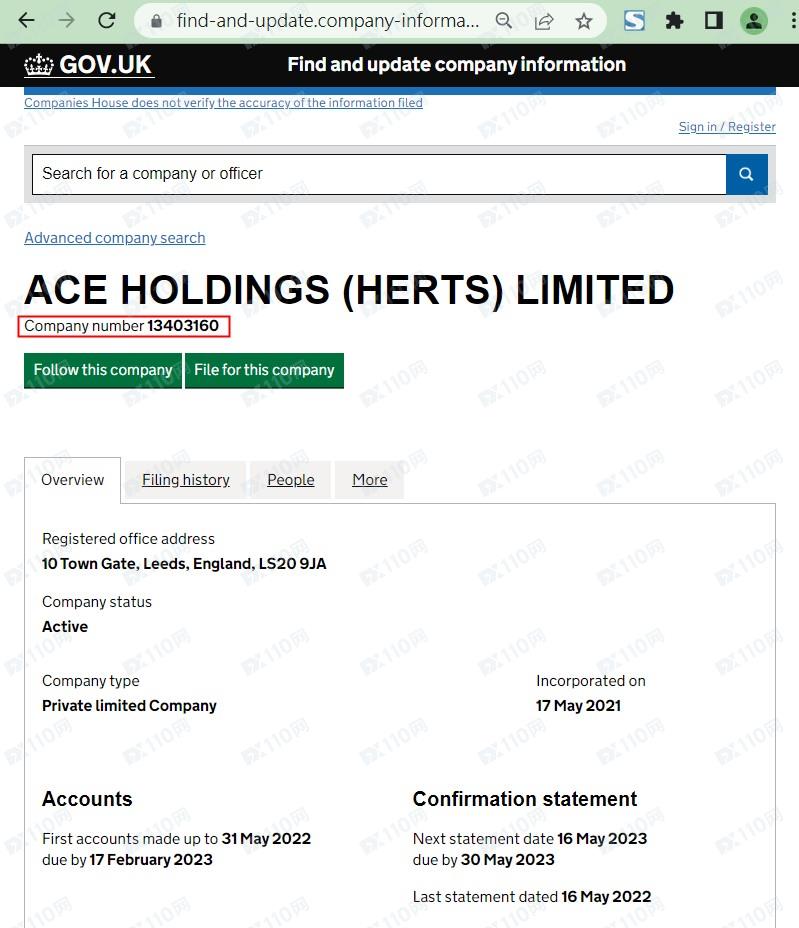Click the share page icon

pyautogui.click(x=545, y=21)
